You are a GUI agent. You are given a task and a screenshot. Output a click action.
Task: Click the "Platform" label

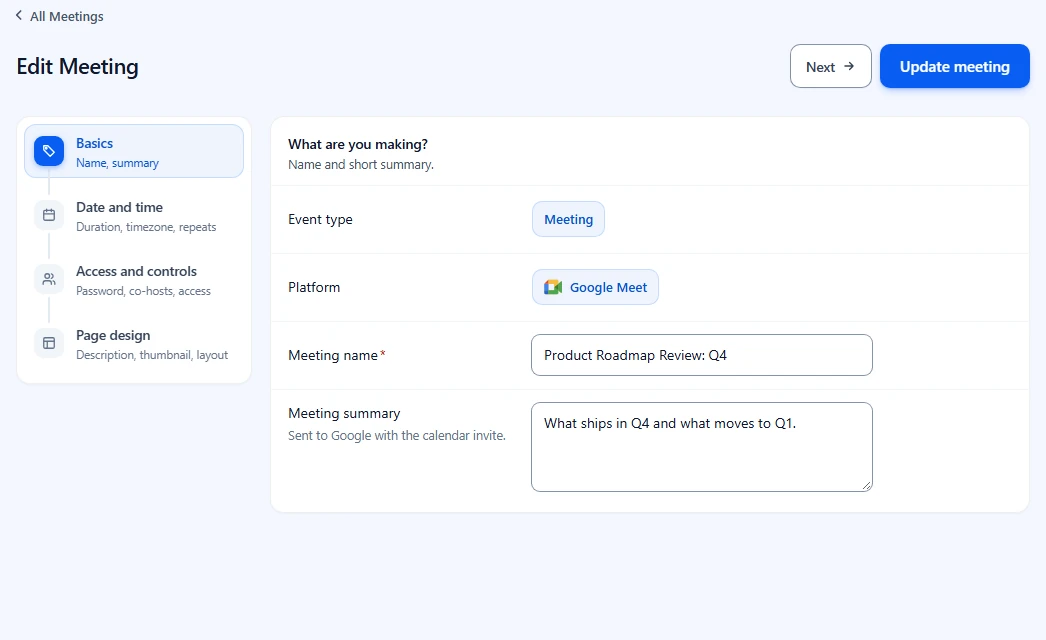314,287
